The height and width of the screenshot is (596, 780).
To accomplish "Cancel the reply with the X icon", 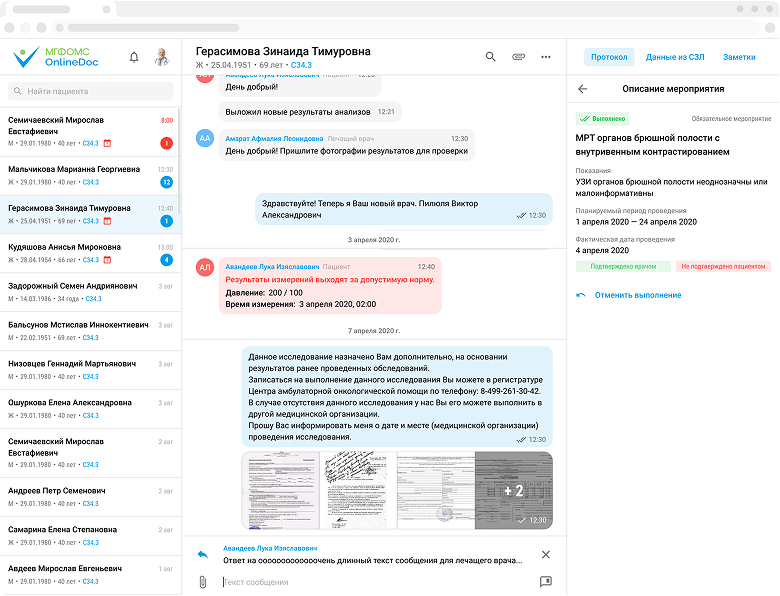I will [546, 554].
